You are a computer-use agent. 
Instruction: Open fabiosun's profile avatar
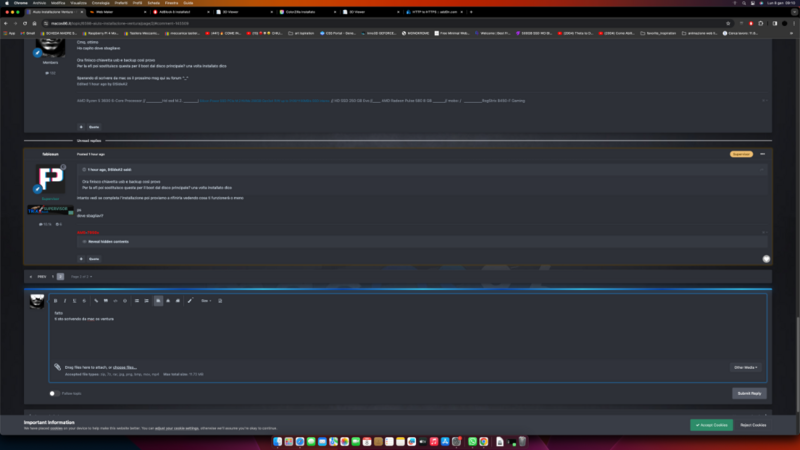coord(50,178)
